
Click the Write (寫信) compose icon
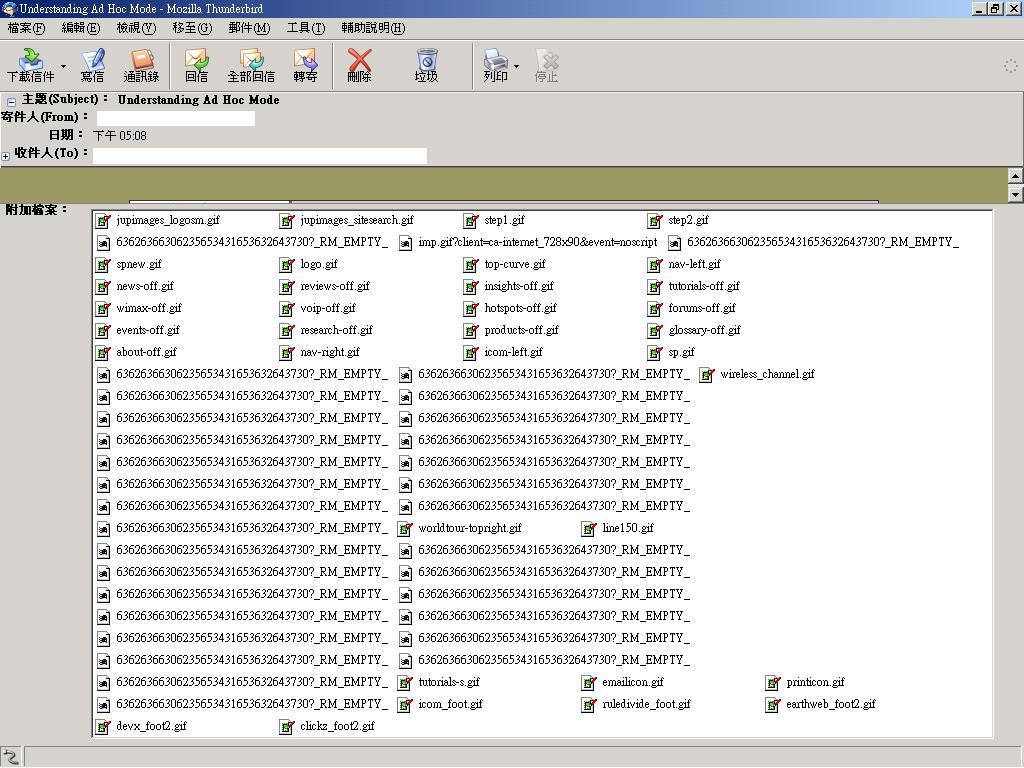point(92,61)
